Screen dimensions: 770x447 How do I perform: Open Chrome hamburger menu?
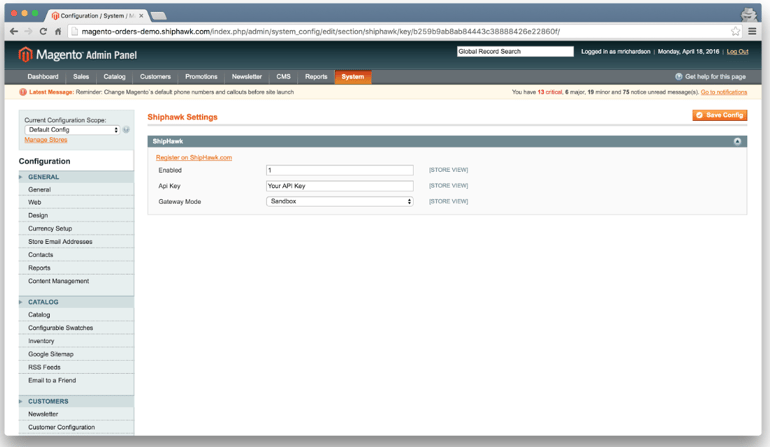tap(752, 31)
